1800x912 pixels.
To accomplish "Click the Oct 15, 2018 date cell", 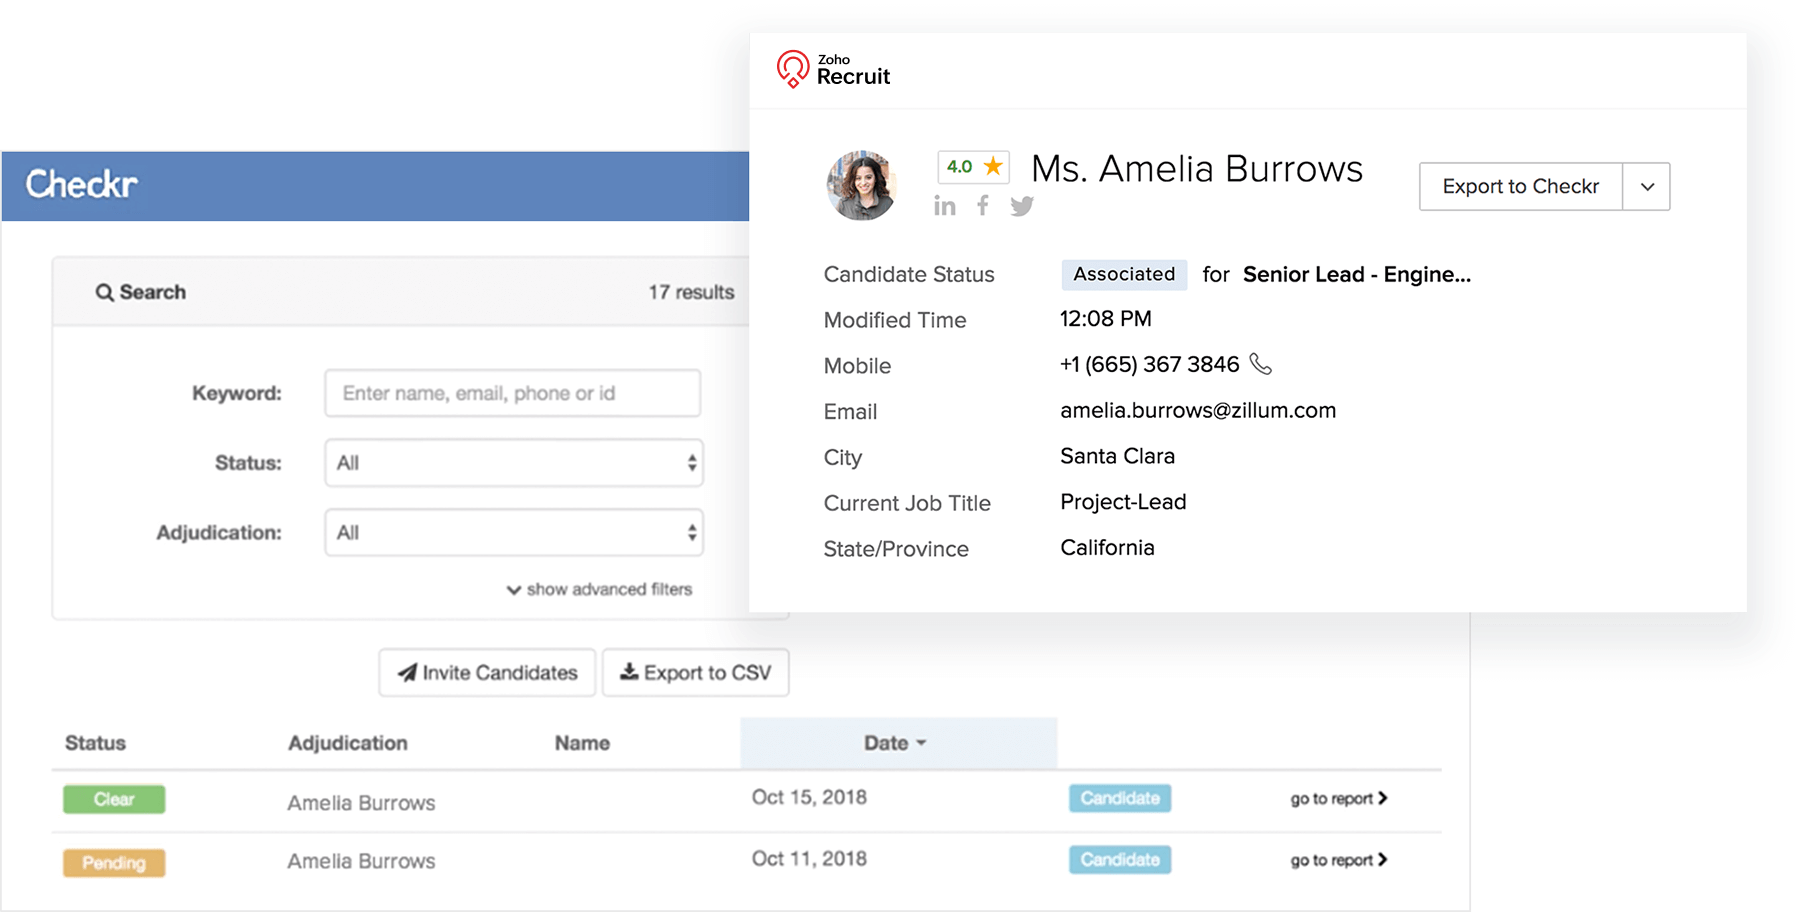I will tap(809, 797).
